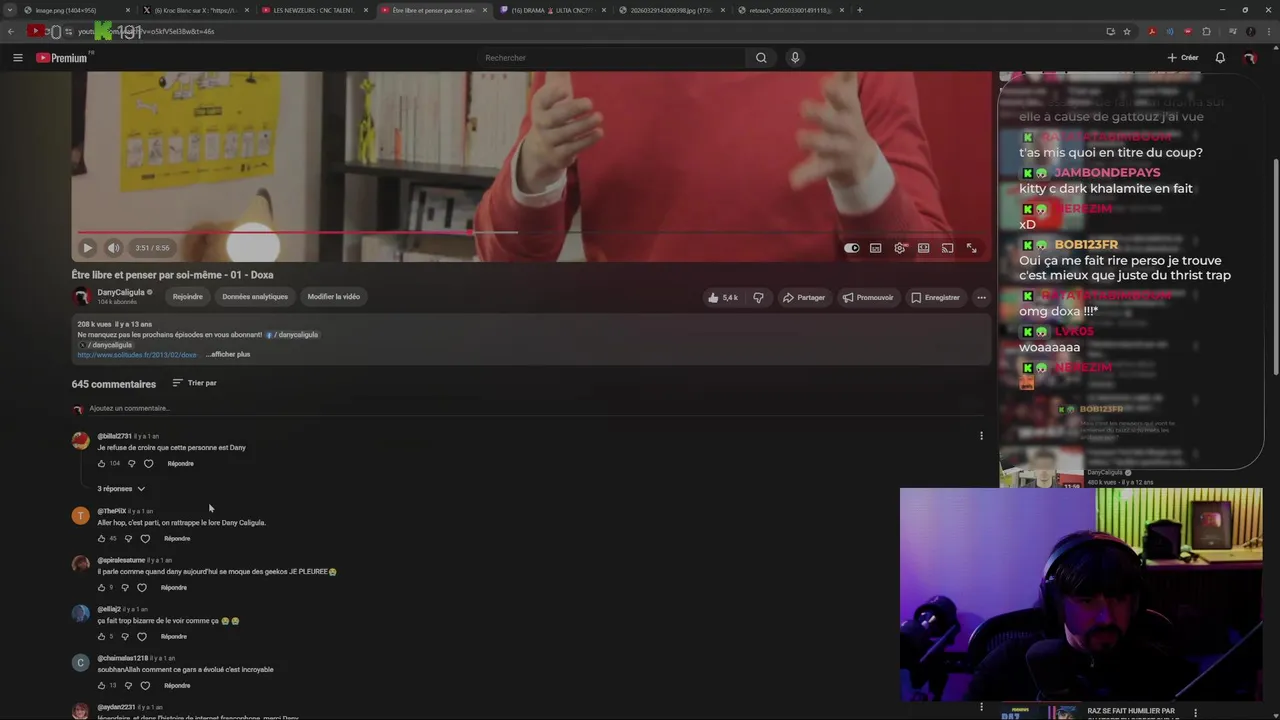Like the comment by @spiralesaturne
The width and height of the screenshot is (1280, 720).
click(101, 588)
